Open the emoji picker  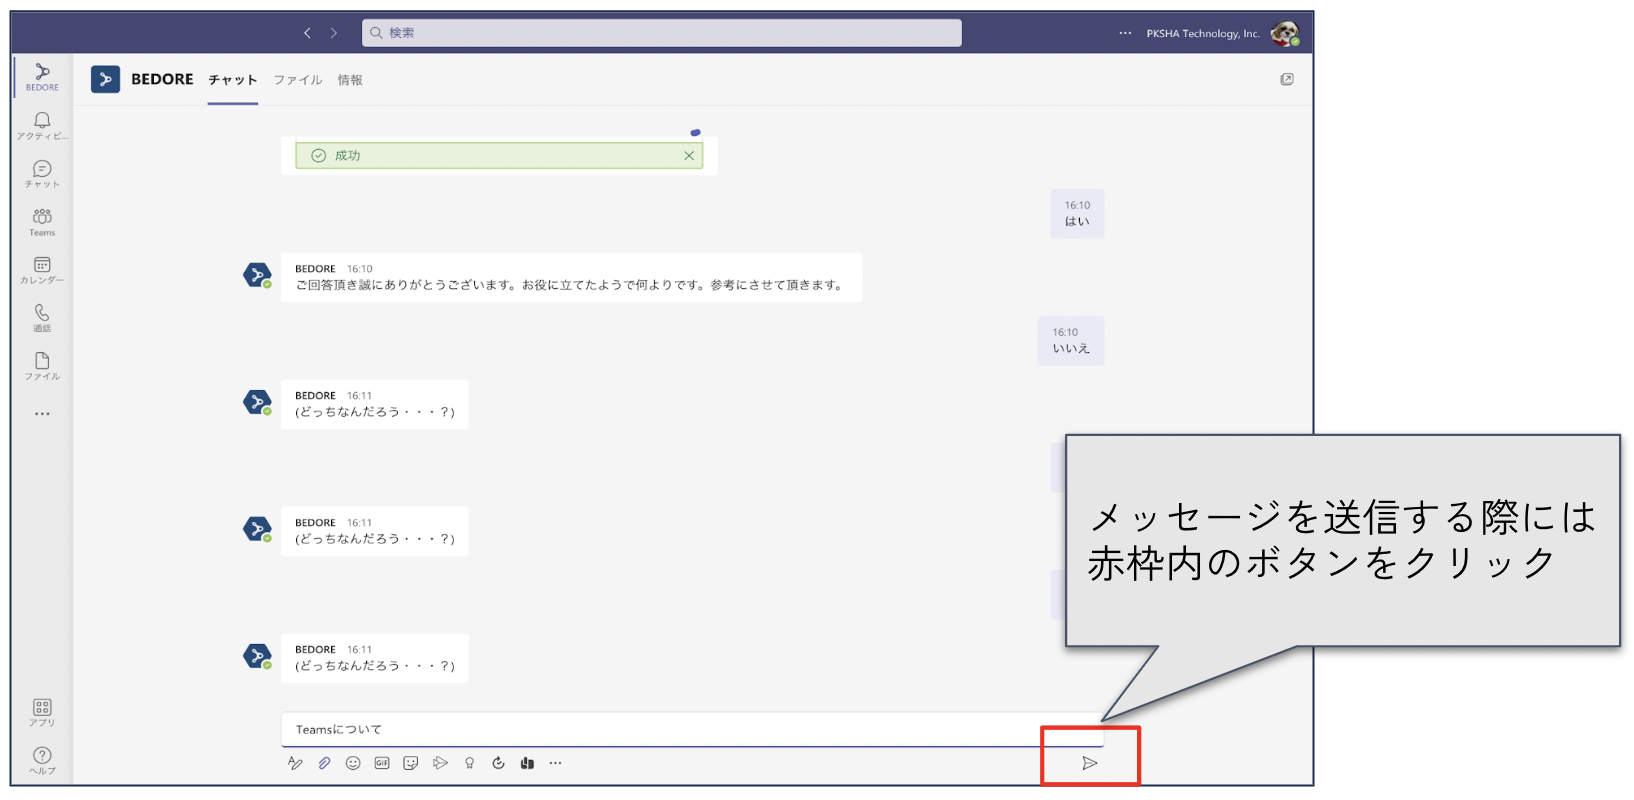click(x=353, y=763)
